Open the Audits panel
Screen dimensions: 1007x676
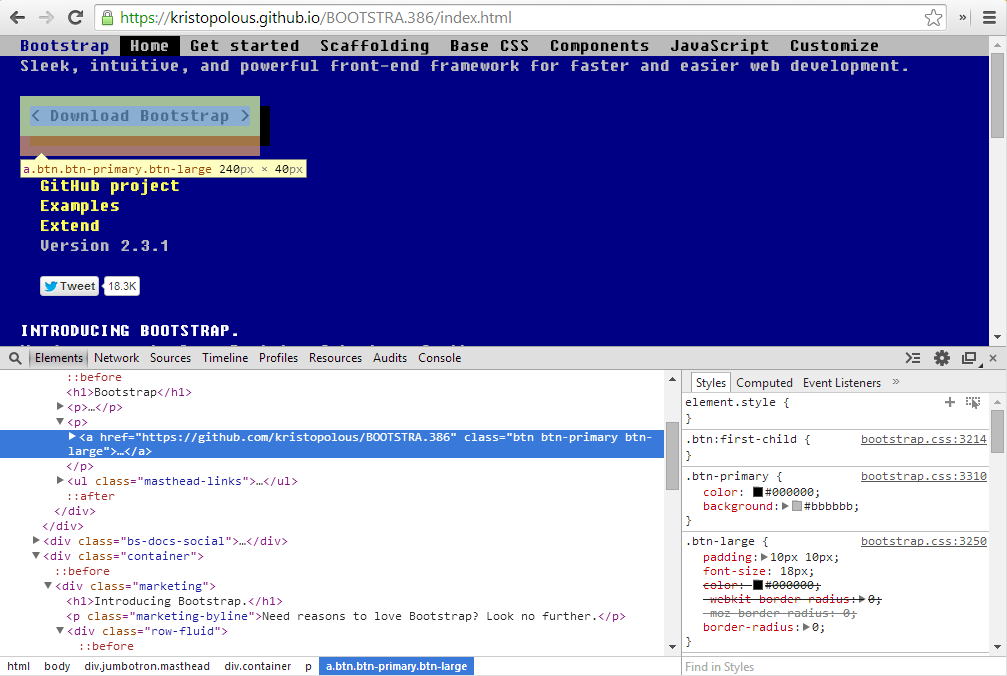tap(390, 358)
